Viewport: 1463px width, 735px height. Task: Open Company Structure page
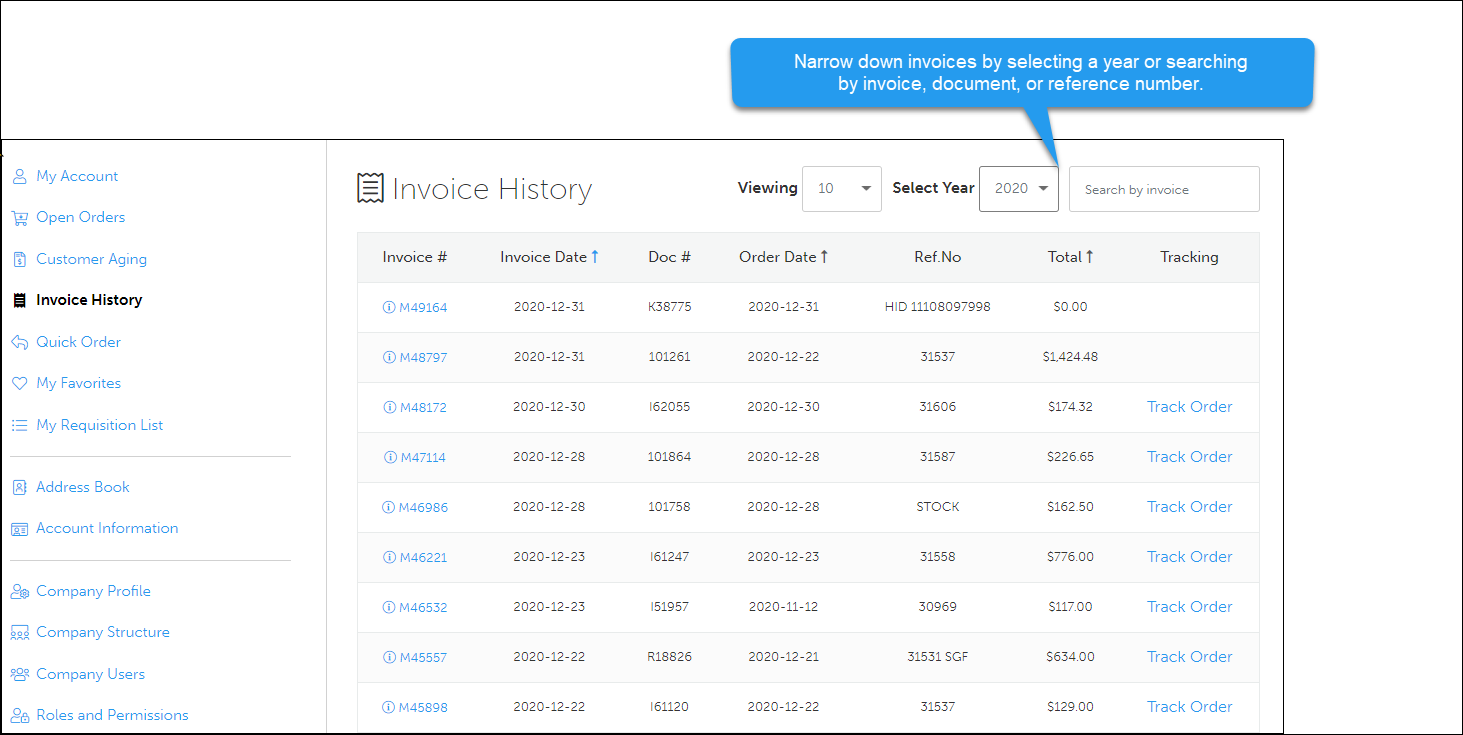click(x=103, y=633)
